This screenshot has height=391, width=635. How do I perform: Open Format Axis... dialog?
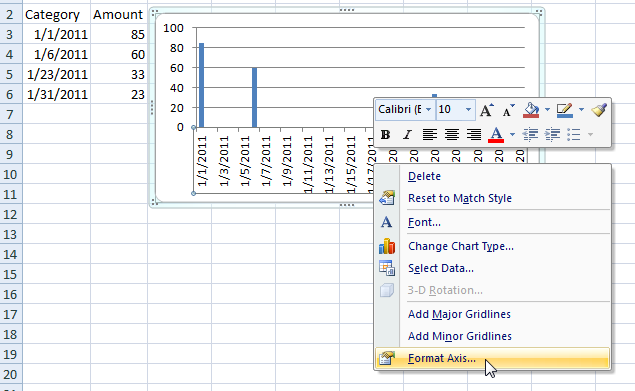492,359
